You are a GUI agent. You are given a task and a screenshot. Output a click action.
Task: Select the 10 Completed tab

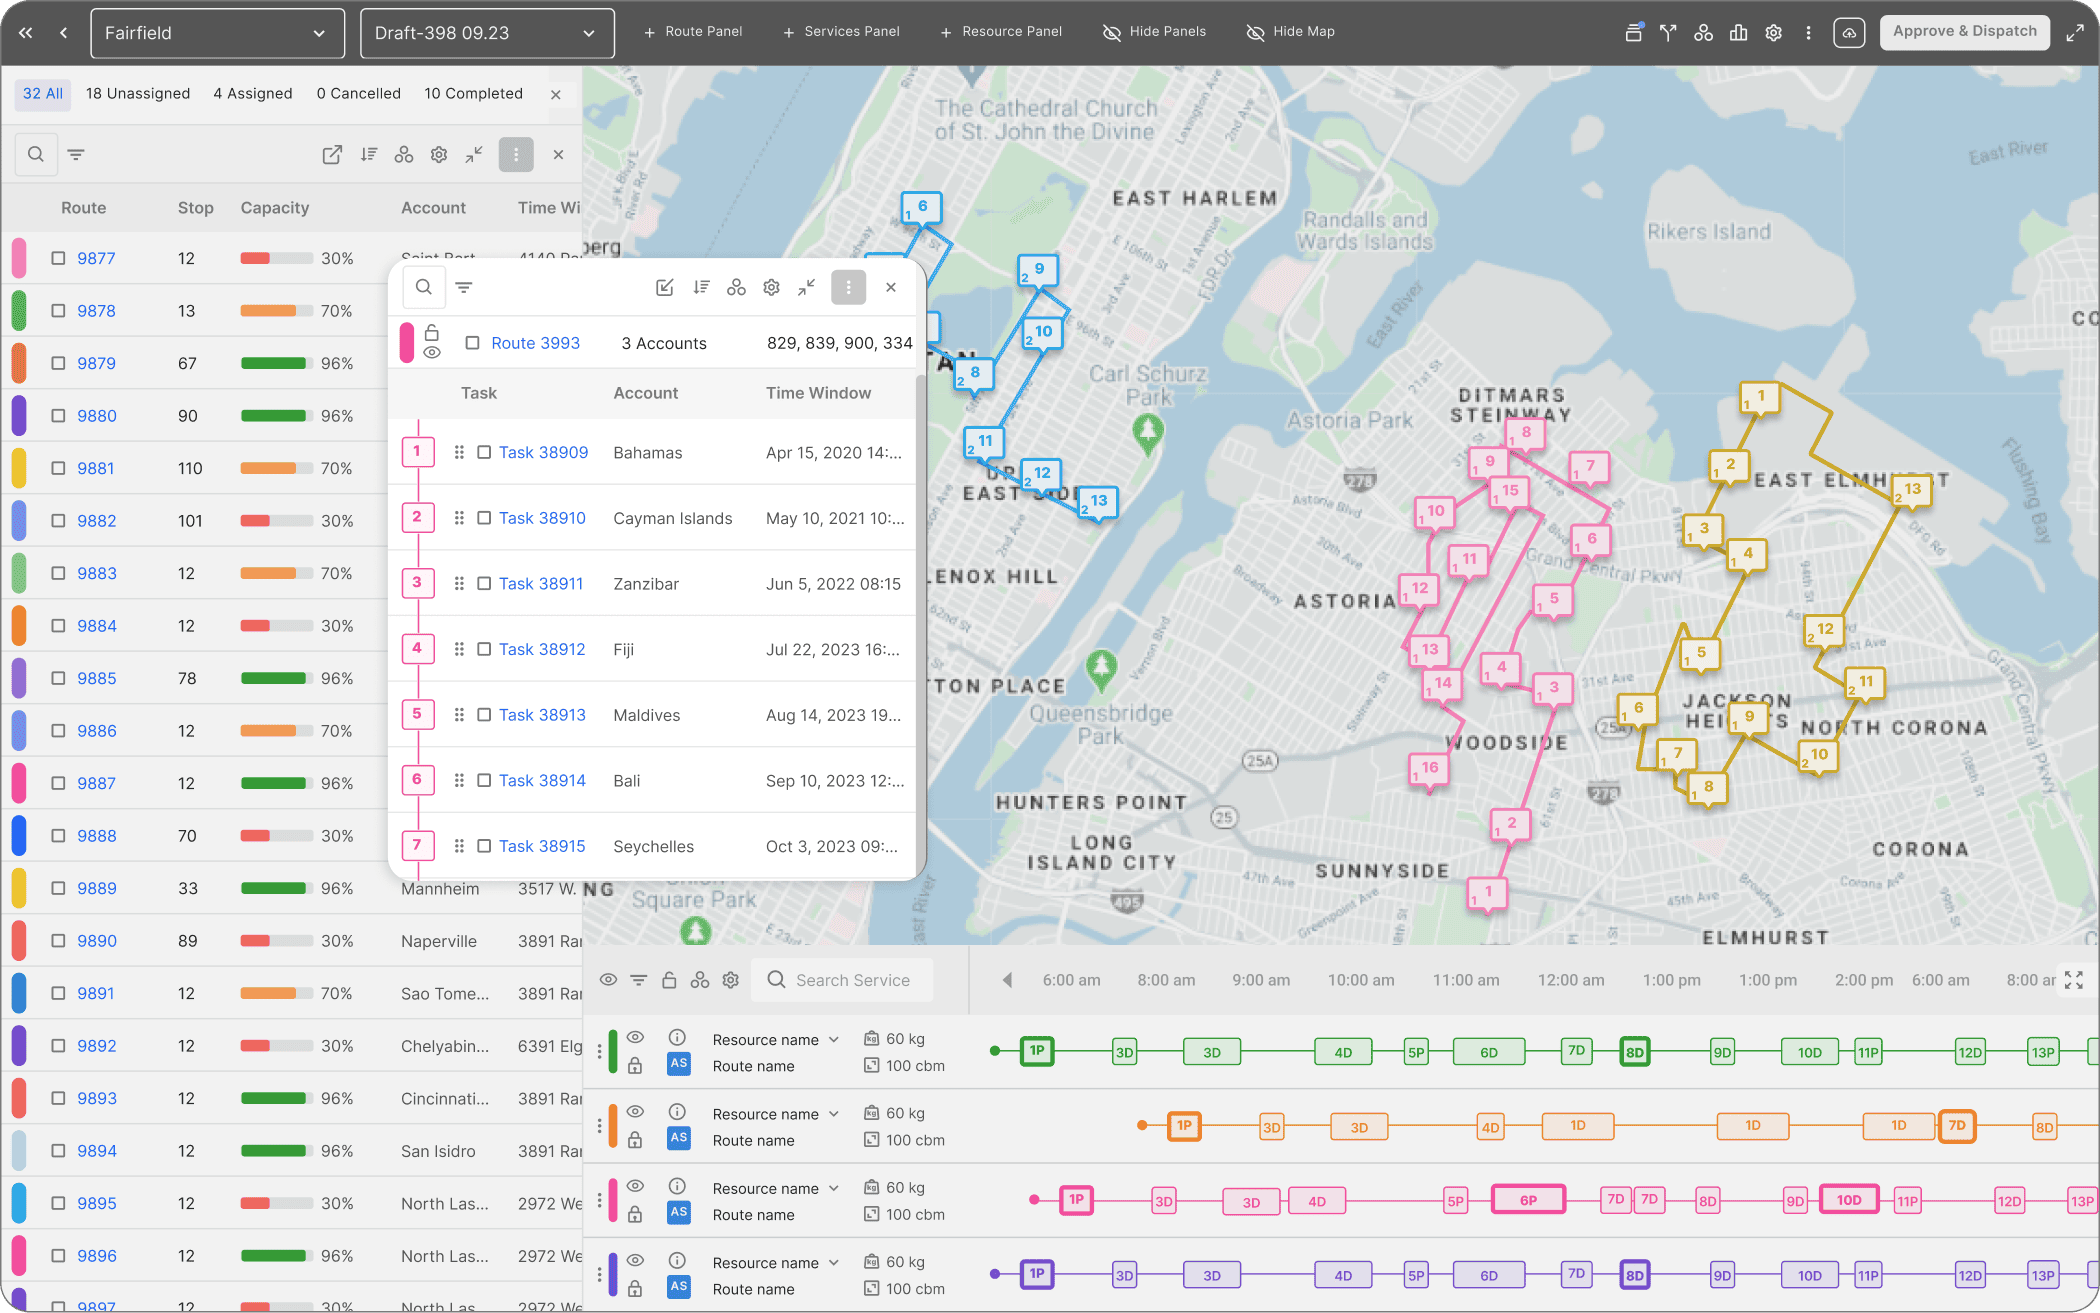(x=473, y=93)
